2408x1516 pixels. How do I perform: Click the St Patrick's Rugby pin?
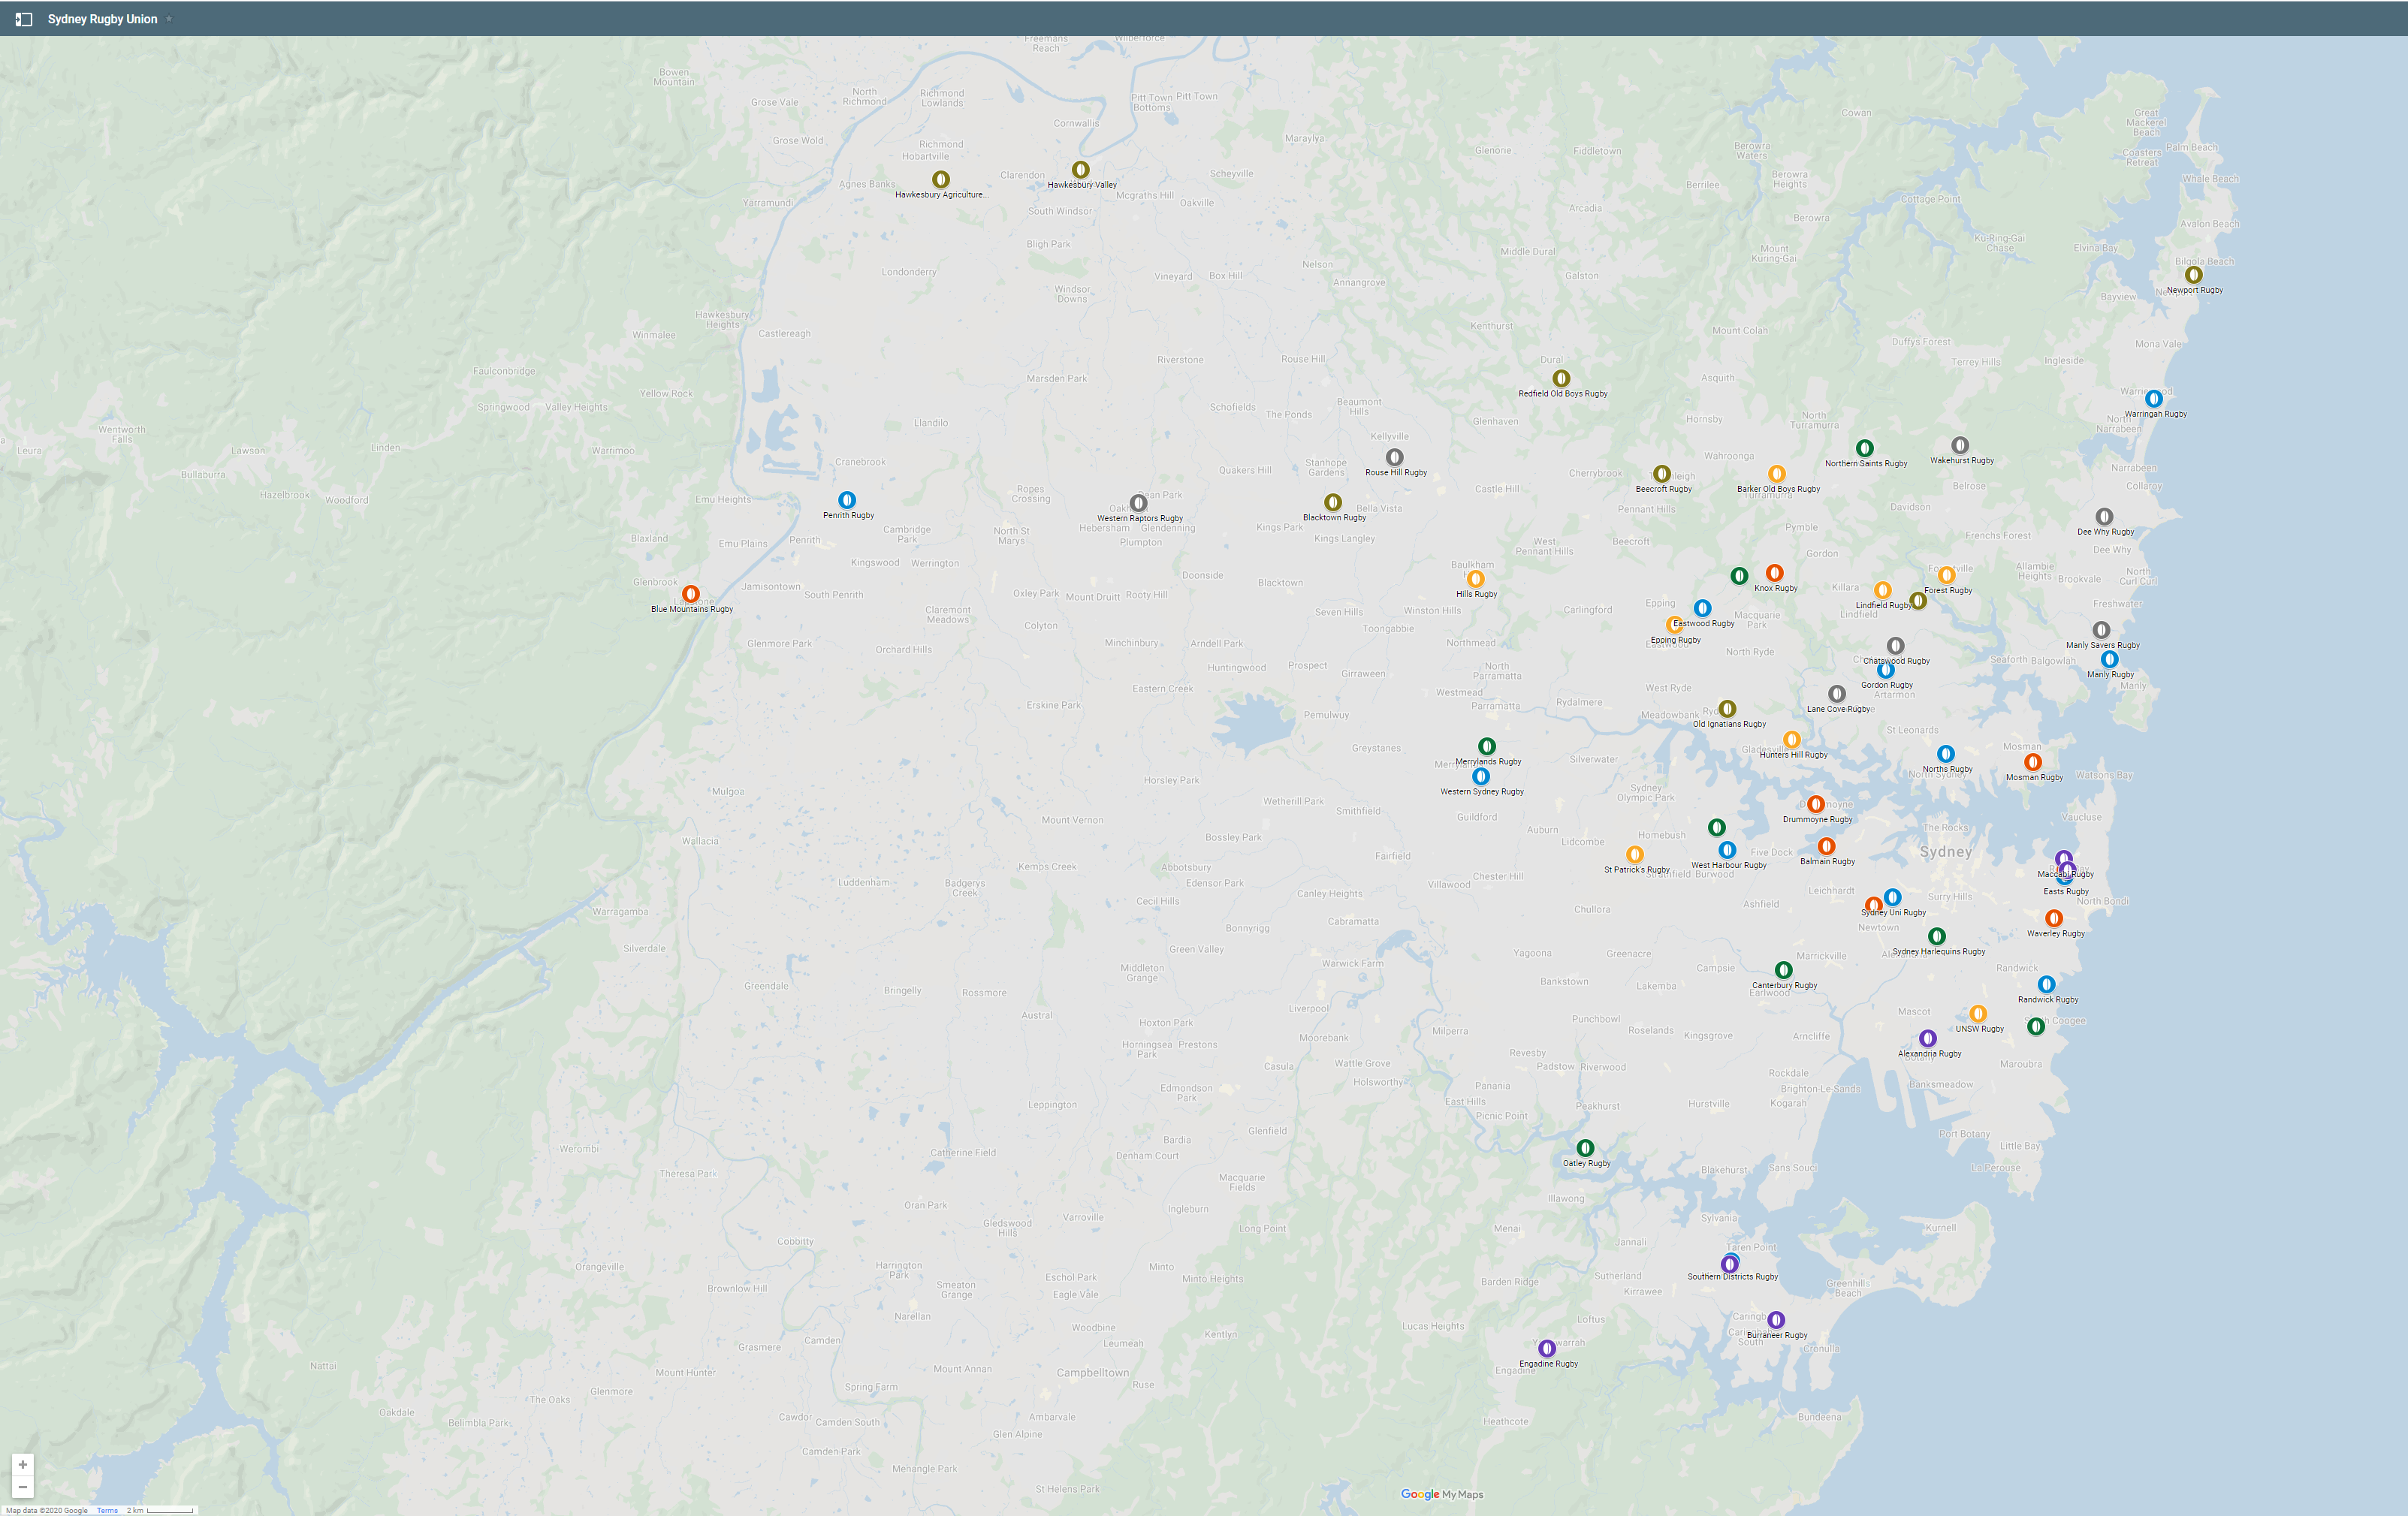pyautogui.click(x=1634, y=854)
